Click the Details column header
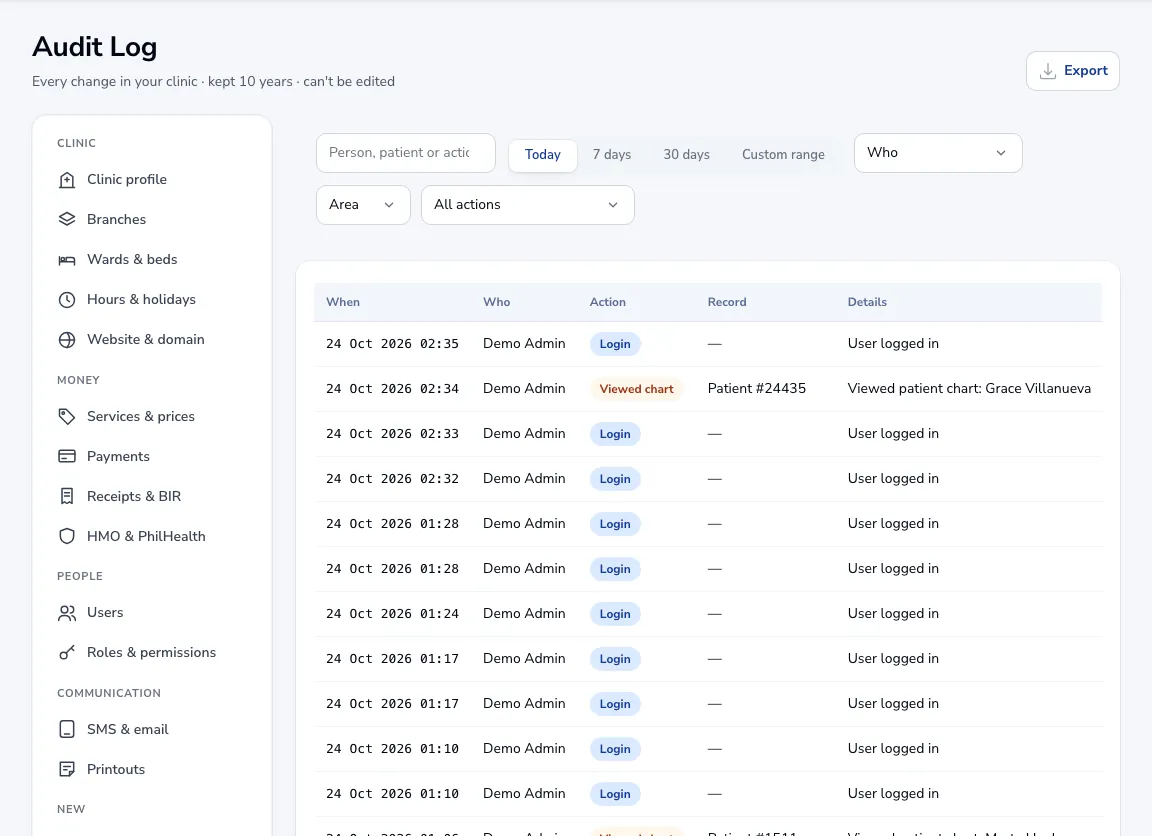Image resolution: width=1152 pixels, height=836 pixels. [867, 302]
